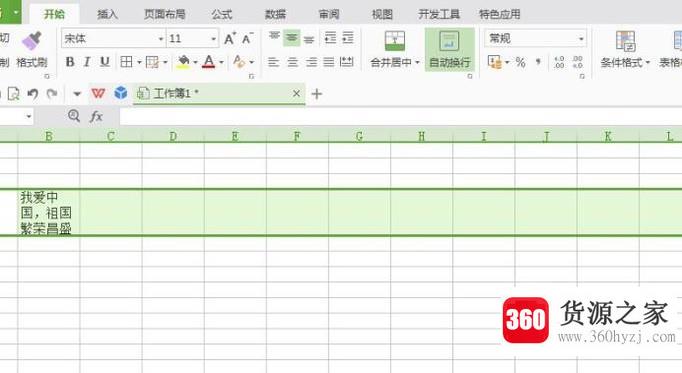This screenshot has width=682, height=373.
Task: Switch to the 开发工具 tab
Action: pos(439,14)
